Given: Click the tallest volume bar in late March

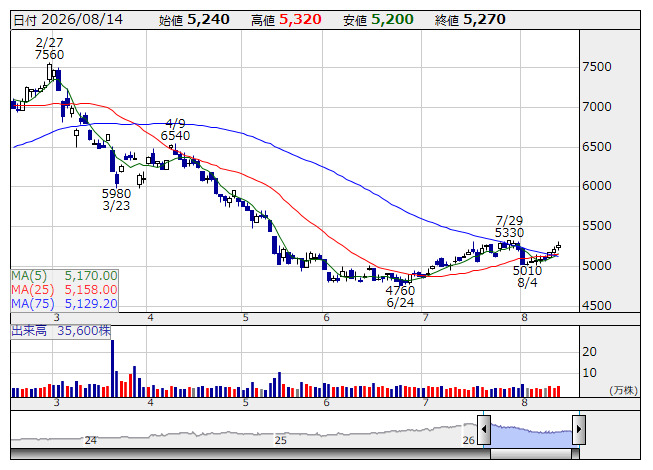Looking at the screenshot, I should coord(112,368).
